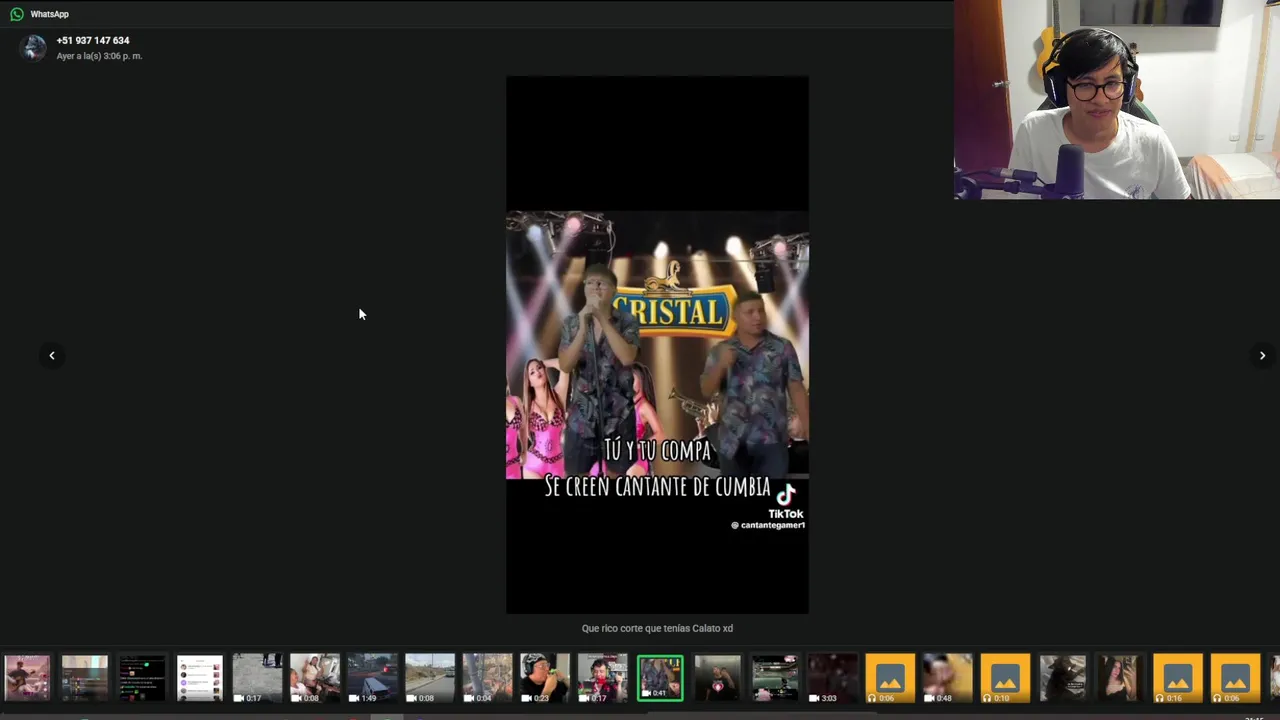Image resolution: width=1280 pixels, height=720 pixels.
Task: Open the woman selfie image thumbnail
Action: click(1120, 678)
